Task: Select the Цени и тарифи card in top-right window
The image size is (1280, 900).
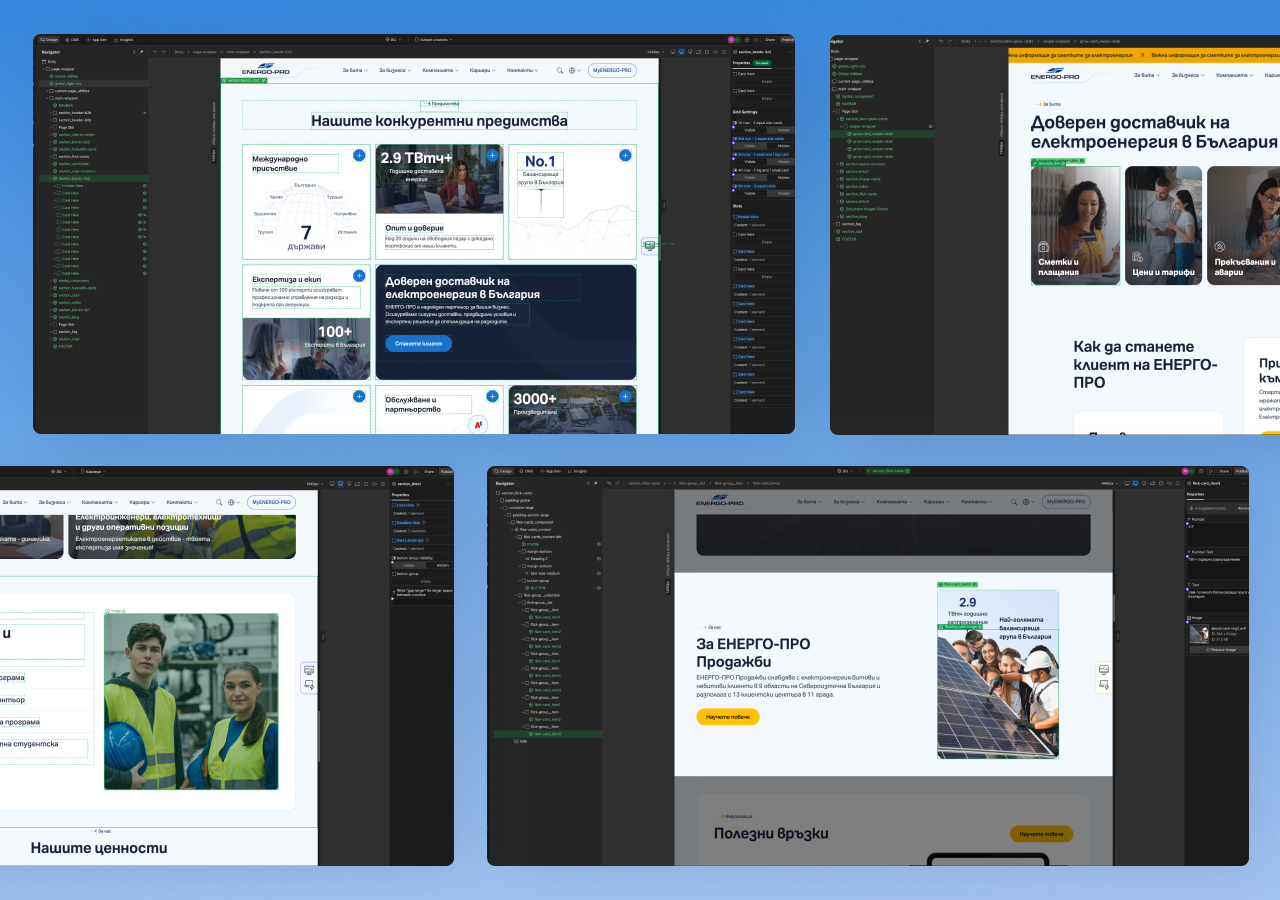Action: [x=1163, y=226]
